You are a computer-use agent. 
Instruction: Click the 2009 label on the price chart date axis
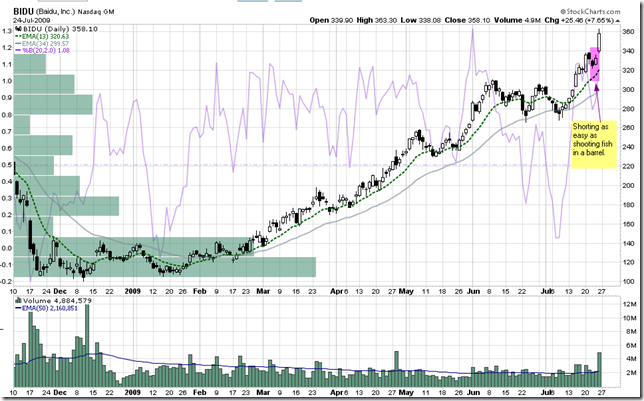(133, 291)
